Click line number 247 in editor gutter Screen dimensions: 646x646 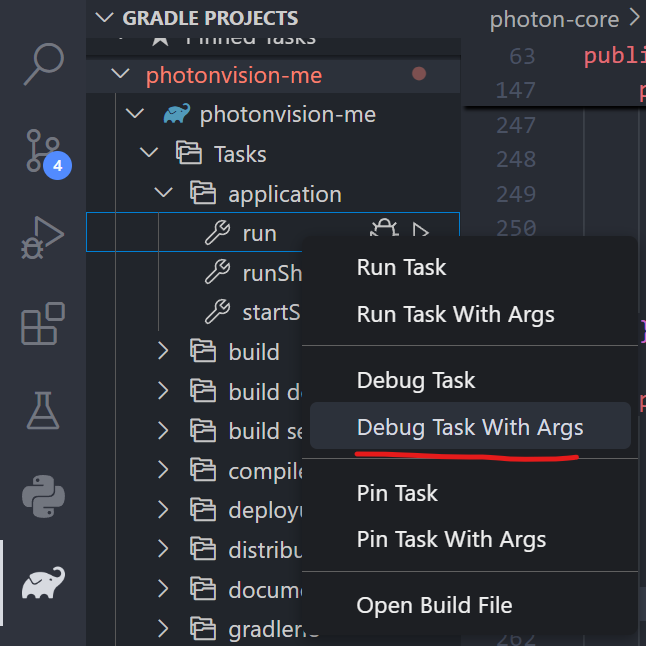pyautogui.click(x=516, y=125)
